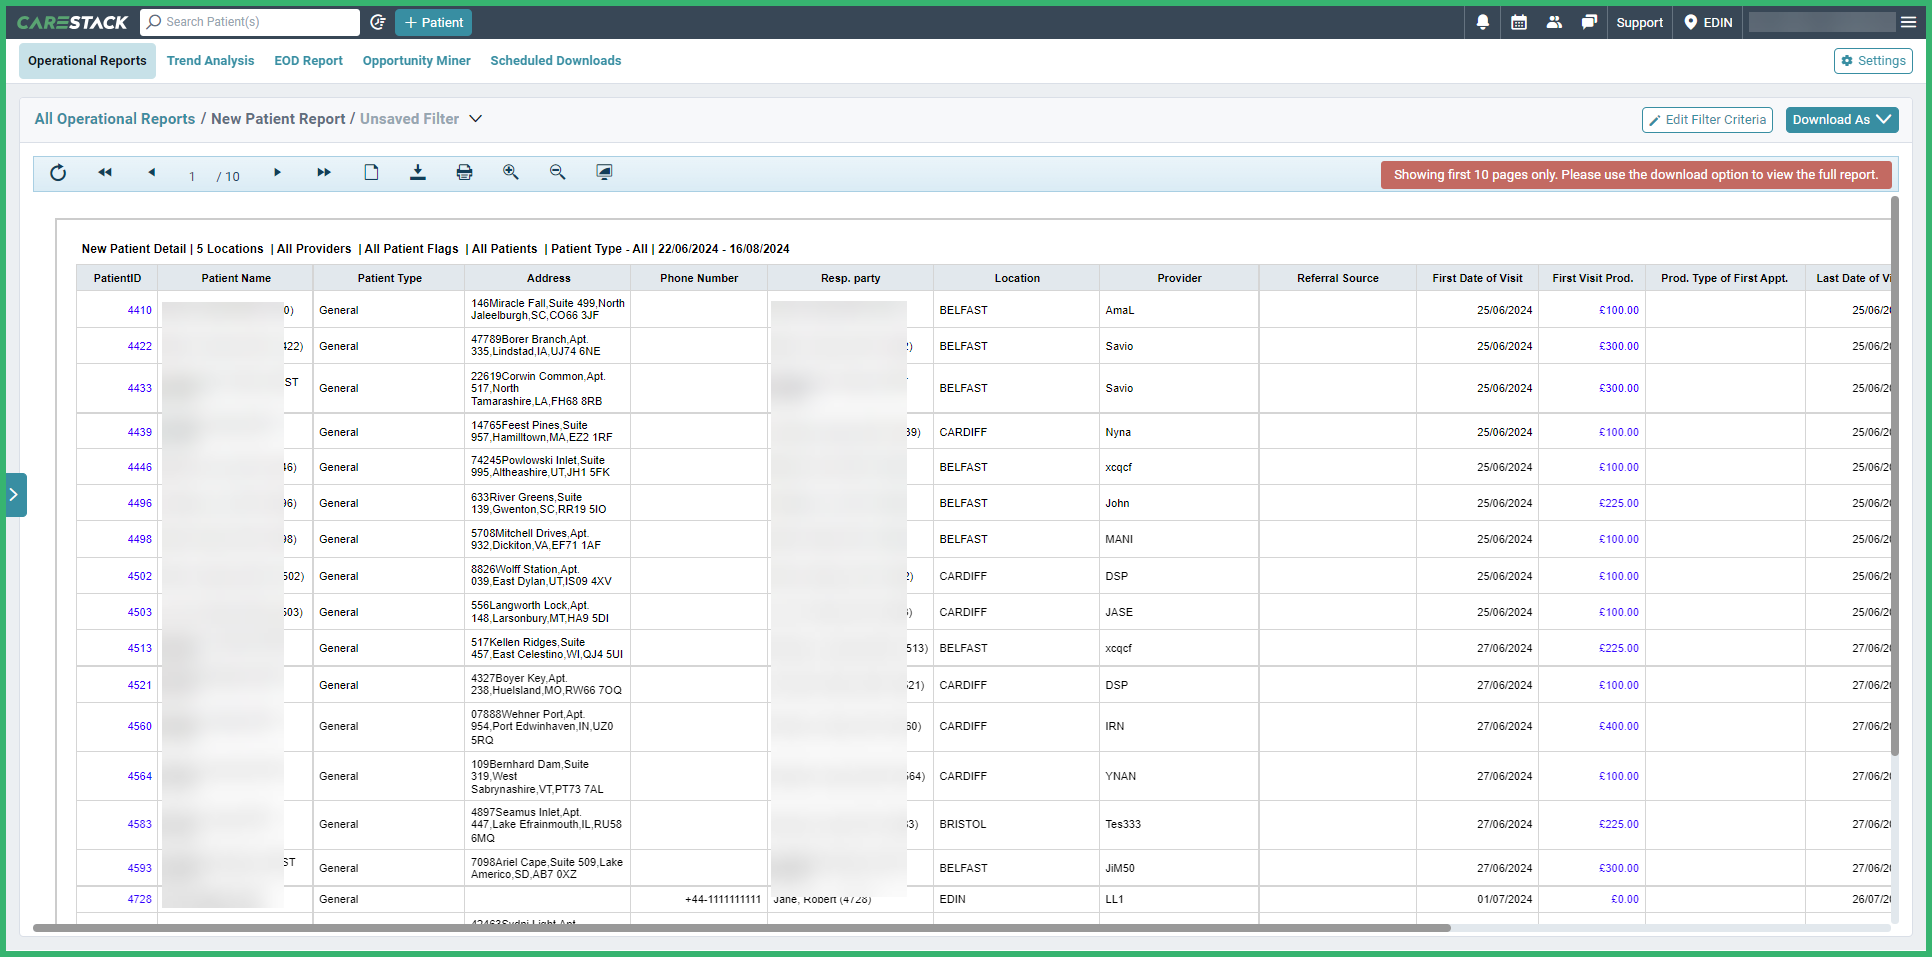Zoom out of the report

point(558,172)
